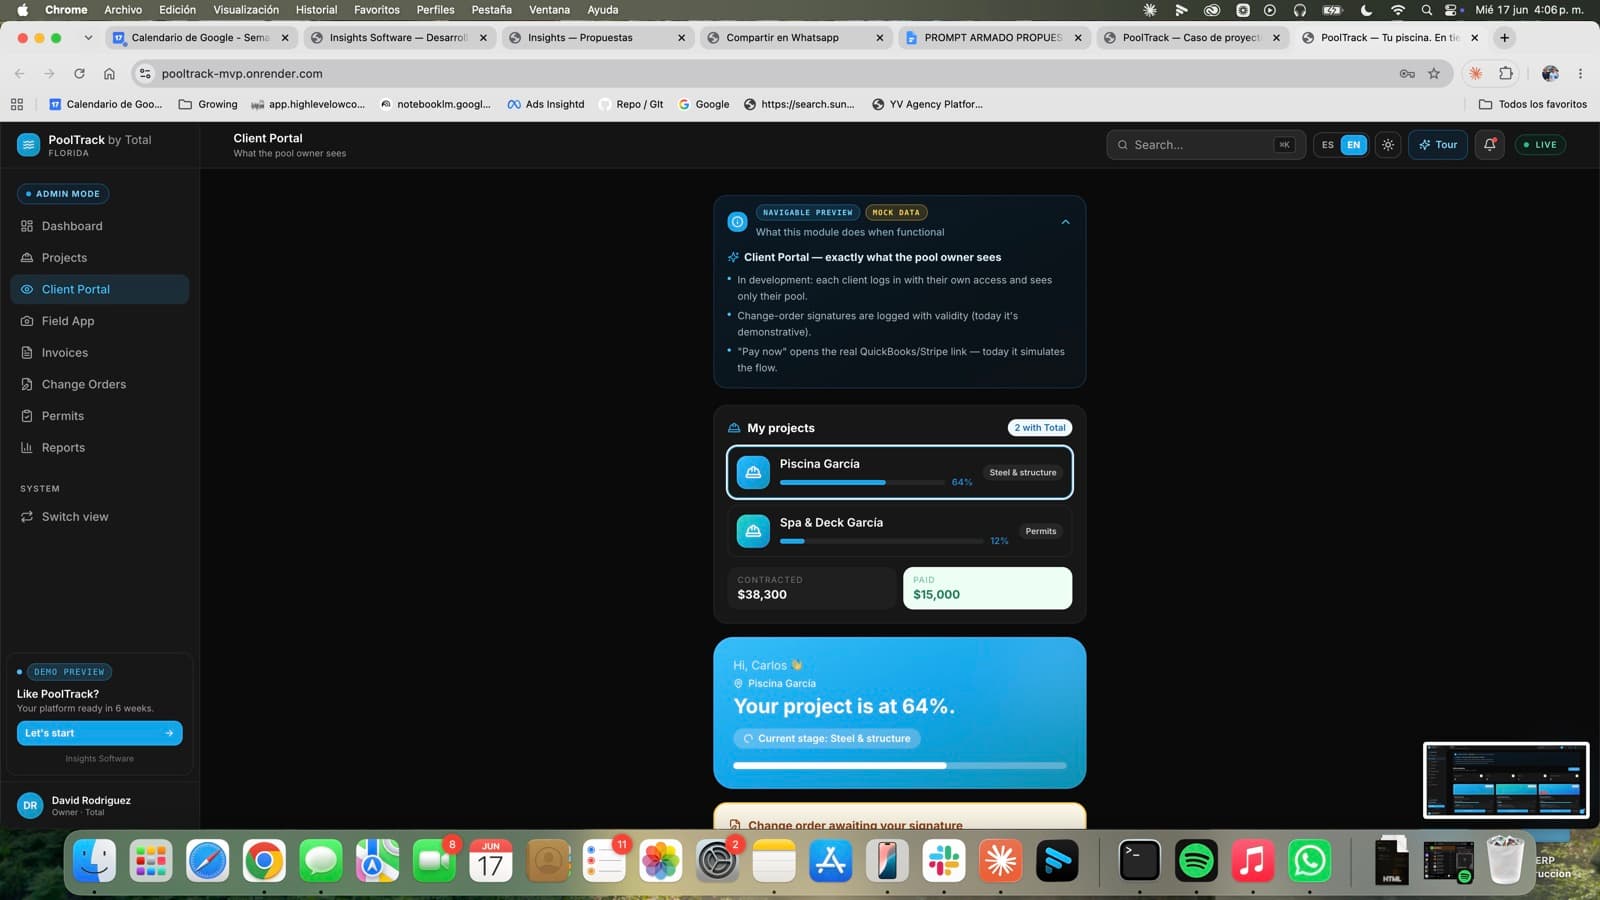Screen dimensions: 1600x900
Task: Select the Spa & Deck García project
Action: 900,531
